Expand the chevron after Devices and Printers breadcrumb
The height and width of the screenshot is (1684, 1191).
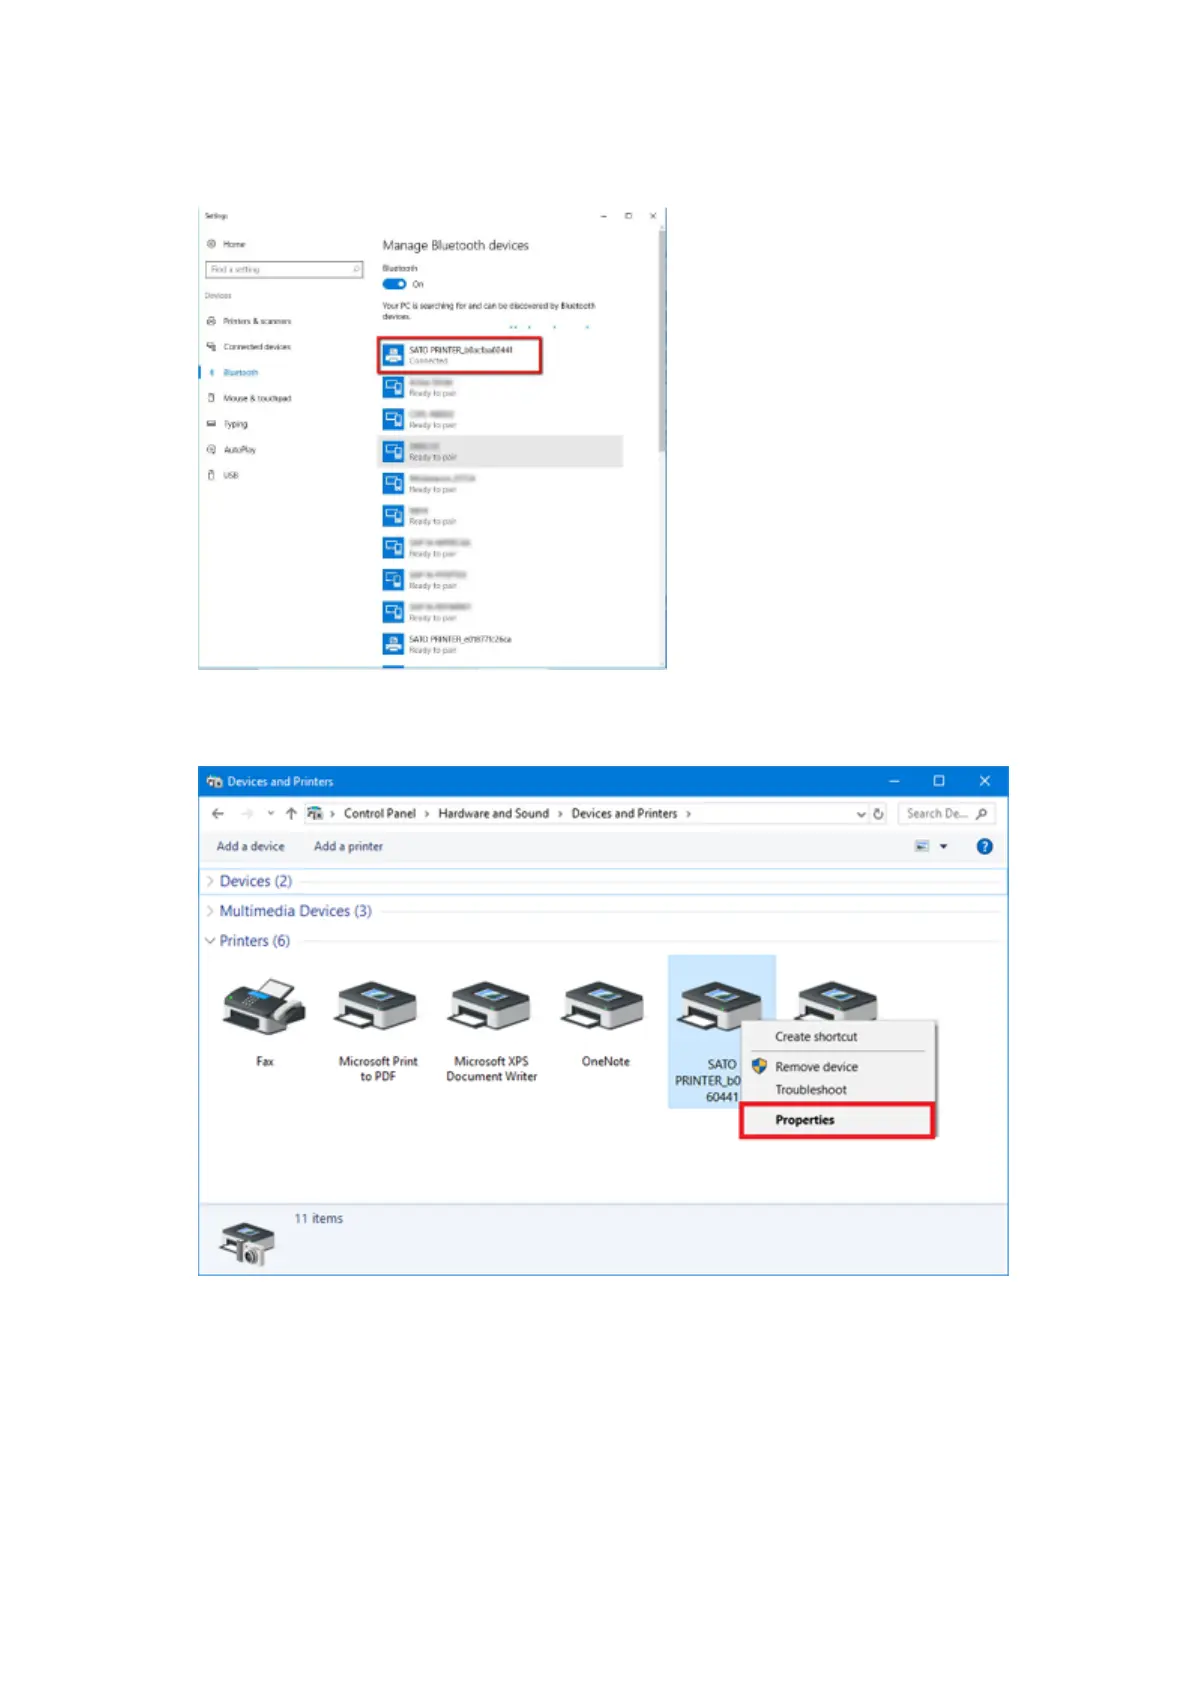[x=688, y=814]
